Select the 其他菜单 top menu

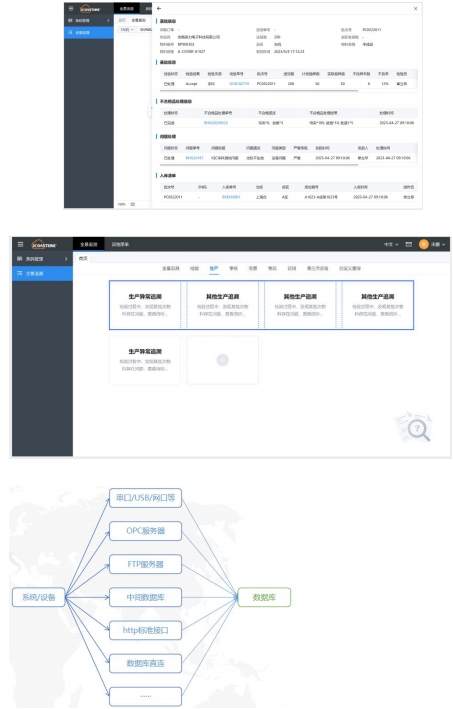[x=120, y=244]
